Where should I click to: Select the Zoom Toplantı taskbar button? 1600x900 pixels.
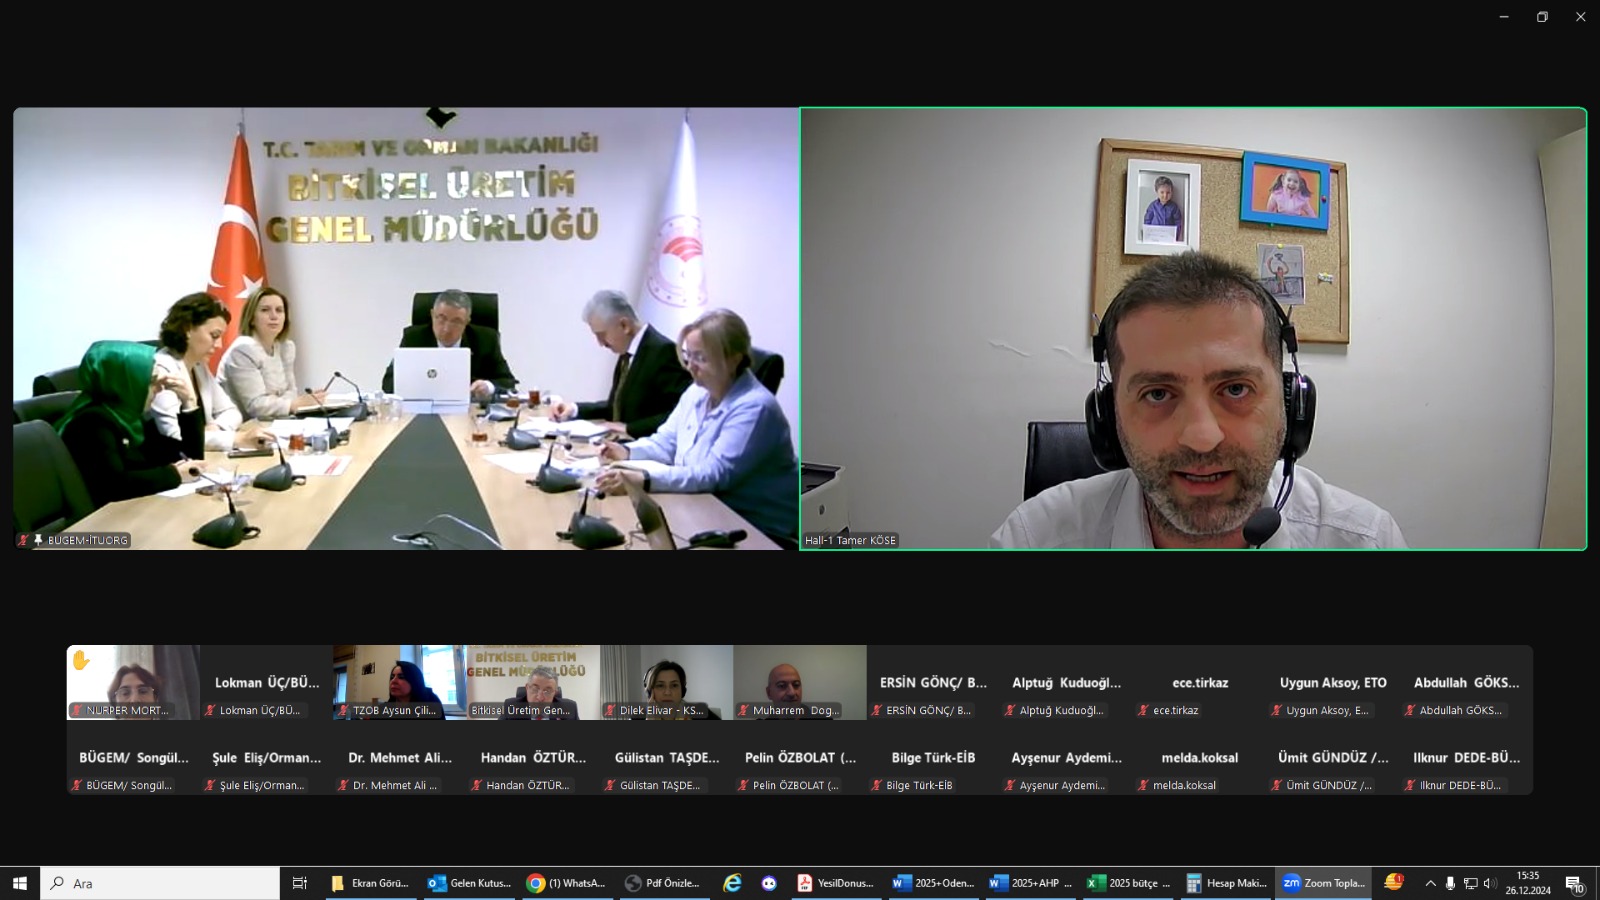coord(1323,883)
